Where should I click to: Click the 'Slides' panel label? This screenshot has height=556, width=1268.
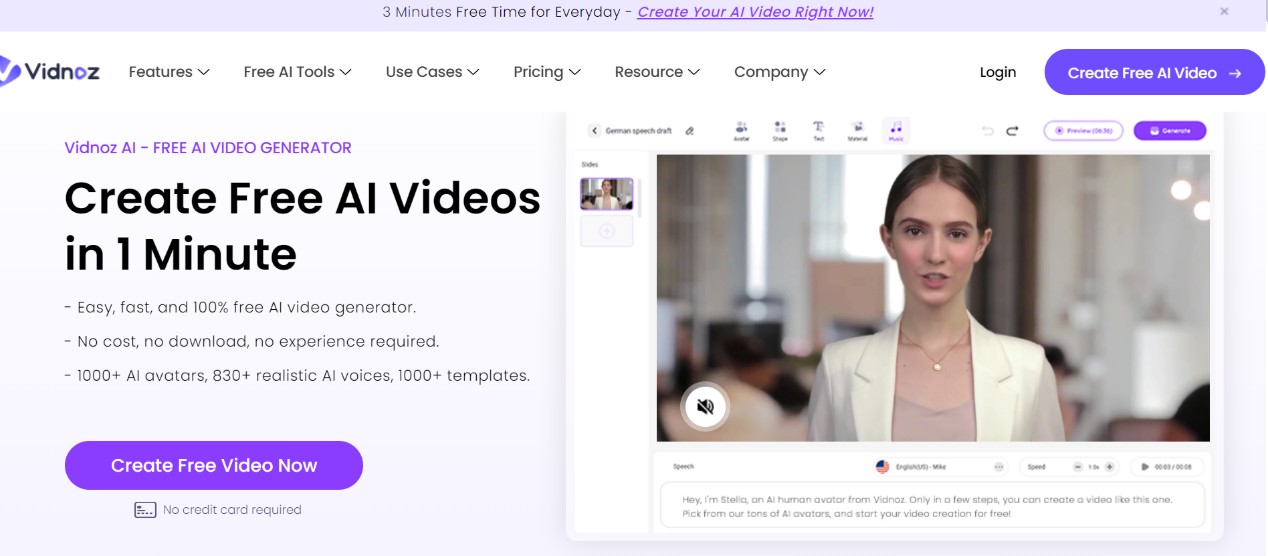[x=589, y=165]
